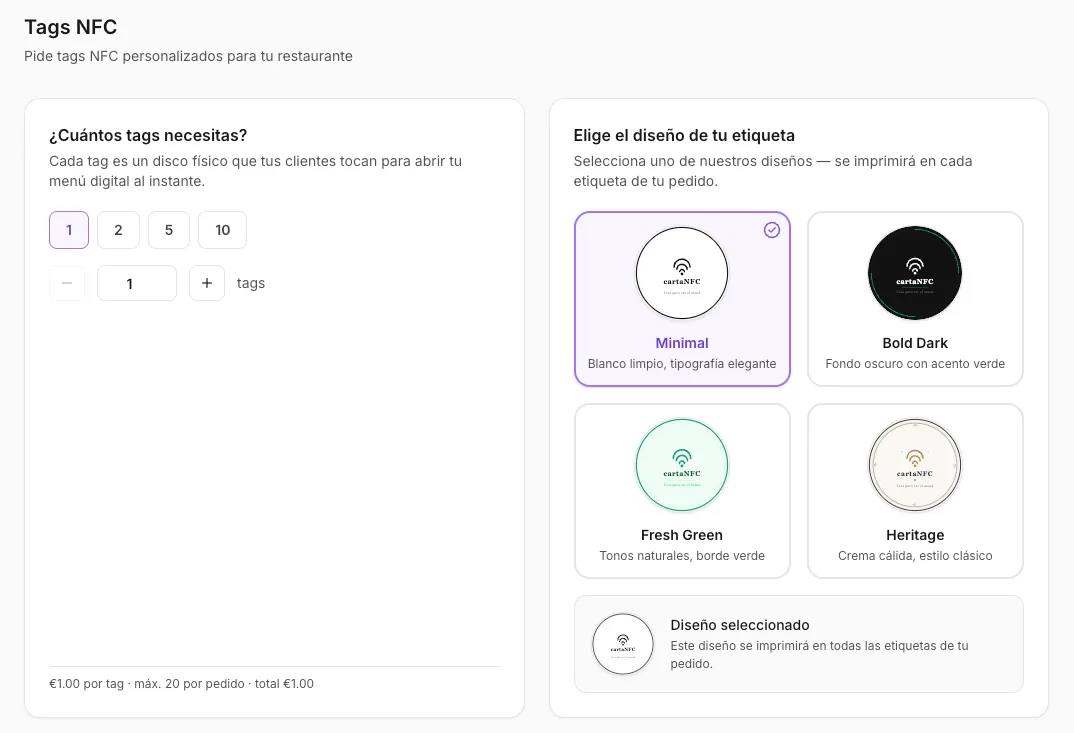Select quantity preset 5 tags

click(x=168, y=229)
